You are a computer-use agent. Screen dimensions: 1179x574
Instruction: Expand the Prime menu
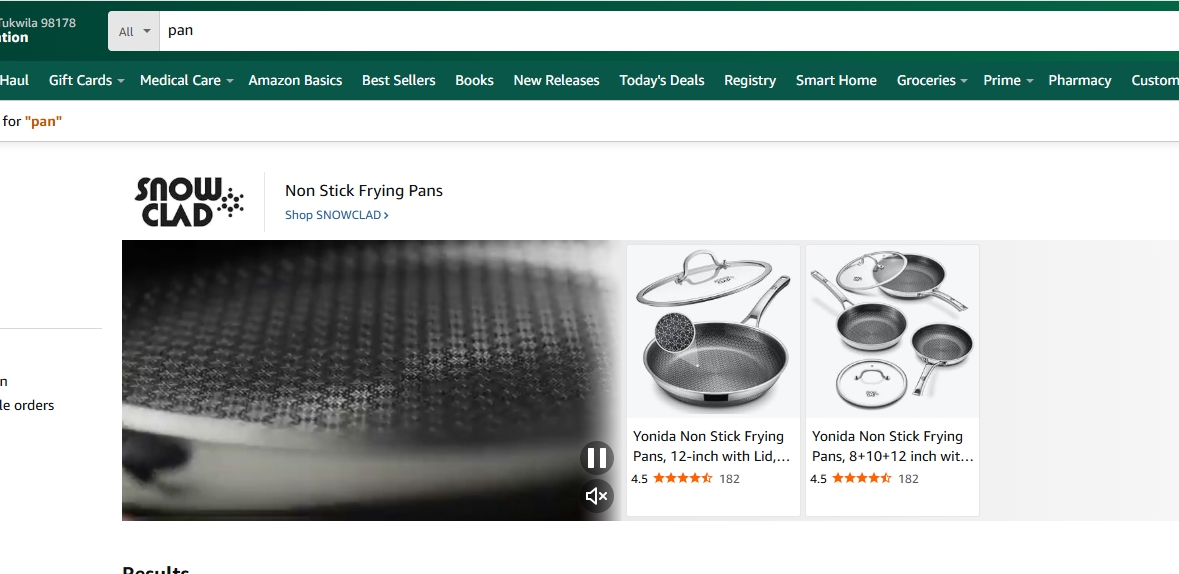[1008, 80]
